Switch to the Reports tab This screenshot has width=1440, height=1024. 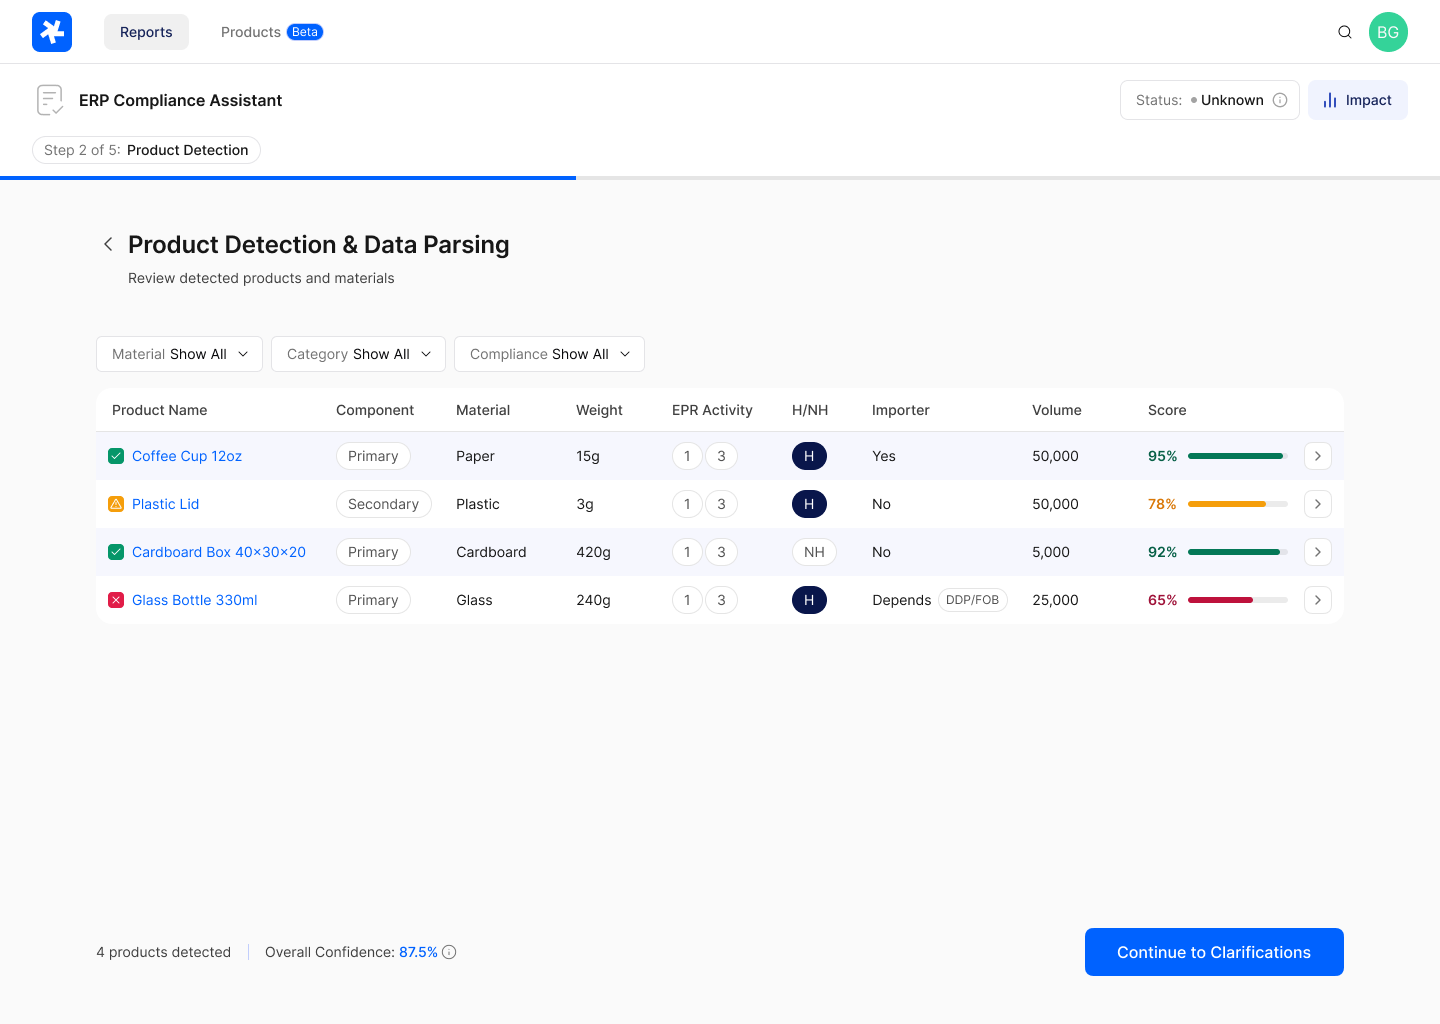146,31
